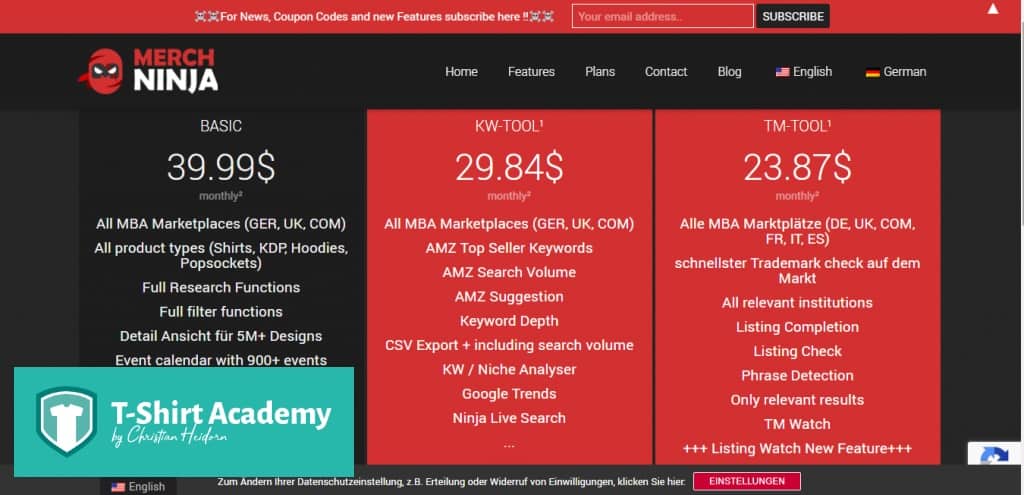Switch site language to German
This screenshot has height=495, width=1024.
coord(896,72)
